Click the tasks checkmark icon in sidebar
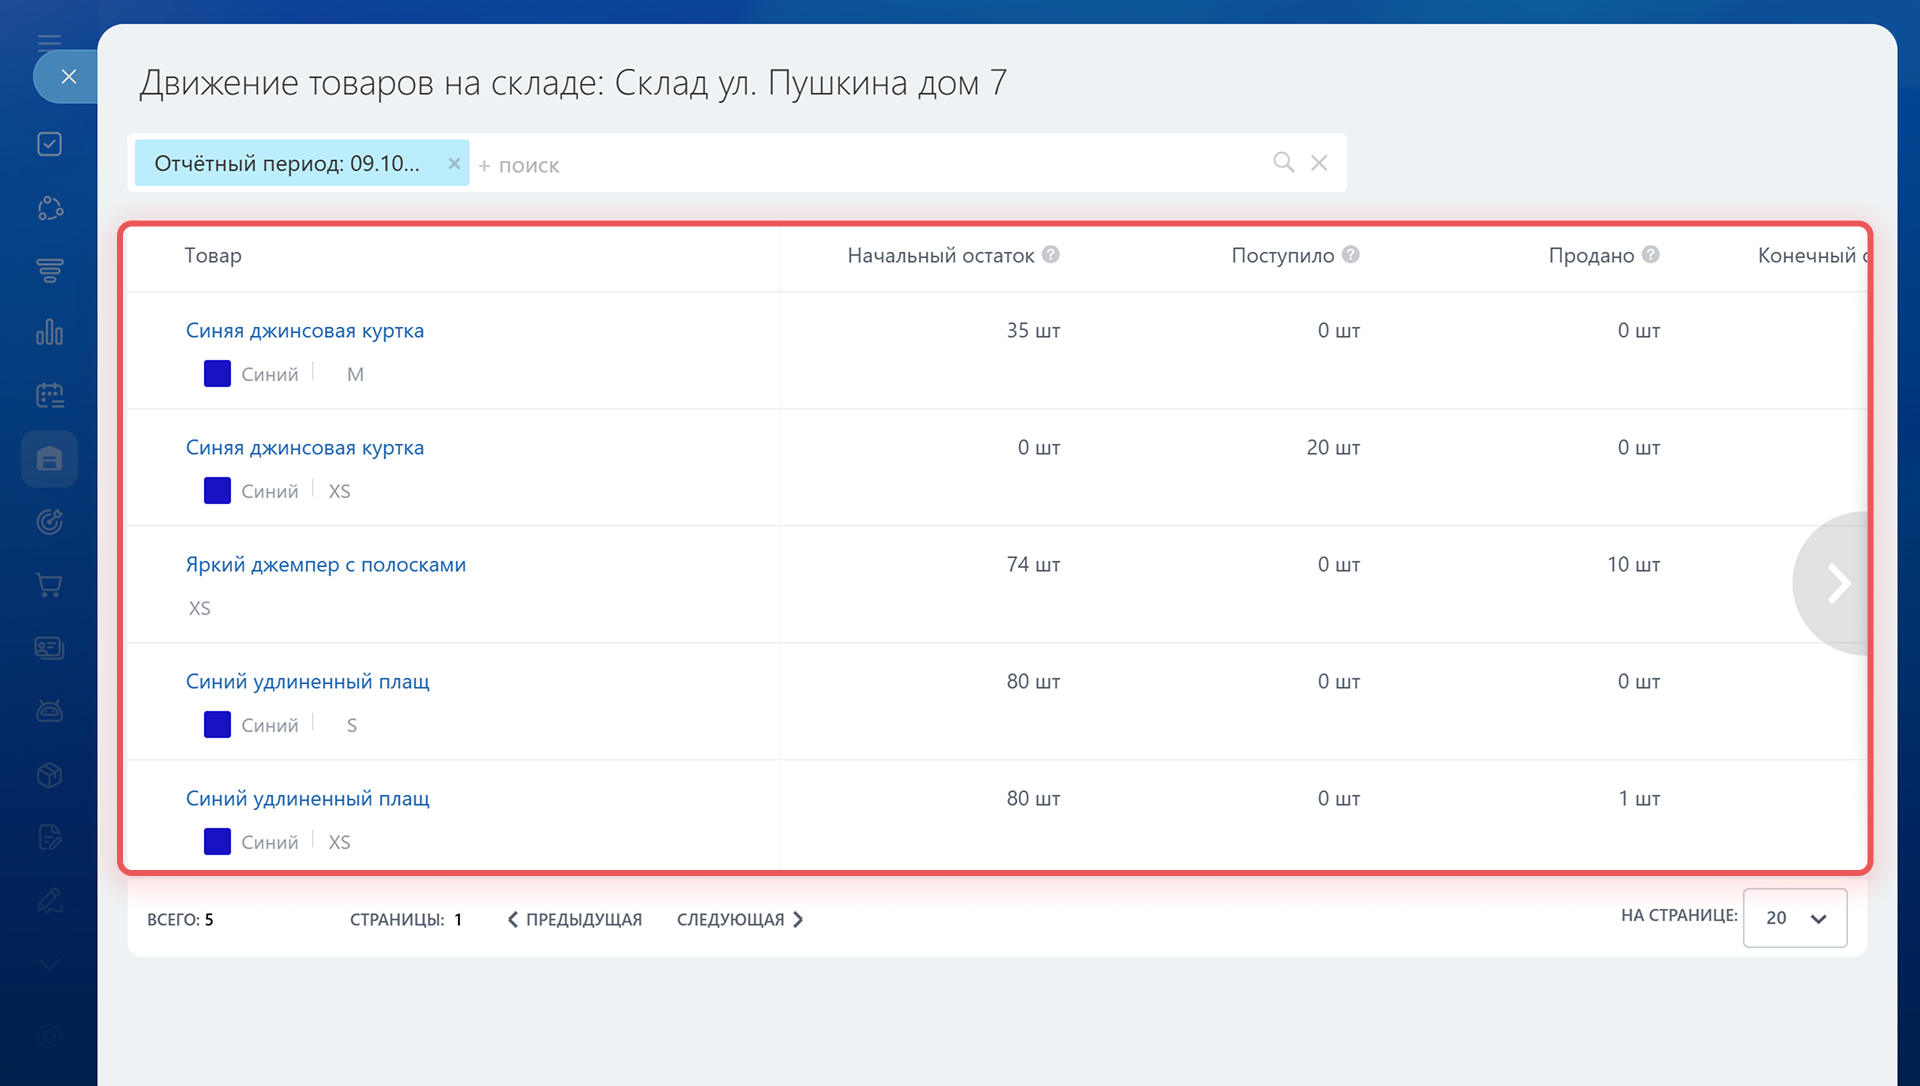The height and width of the screenshot is (1086, 1920). click(x=49, y=144)
